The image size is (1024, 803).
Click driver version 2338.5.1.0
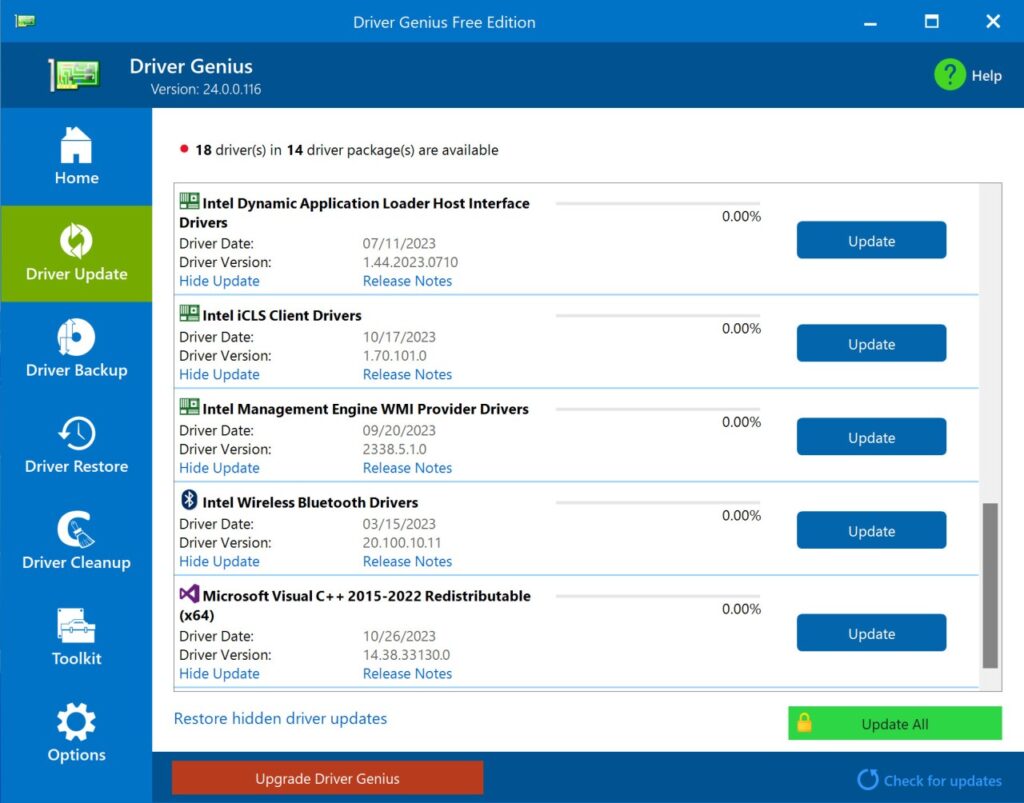(394, 449)
